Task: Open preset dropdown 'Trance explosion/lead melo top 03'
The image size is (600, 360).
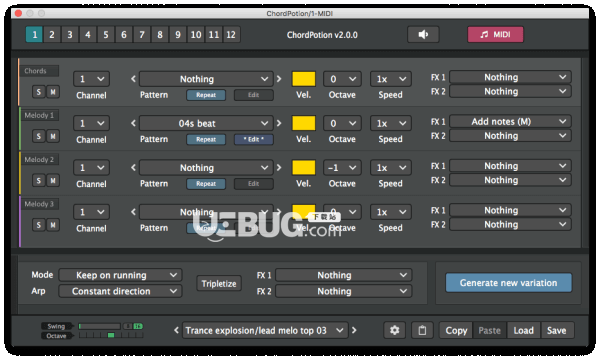Action: [265, 330]
